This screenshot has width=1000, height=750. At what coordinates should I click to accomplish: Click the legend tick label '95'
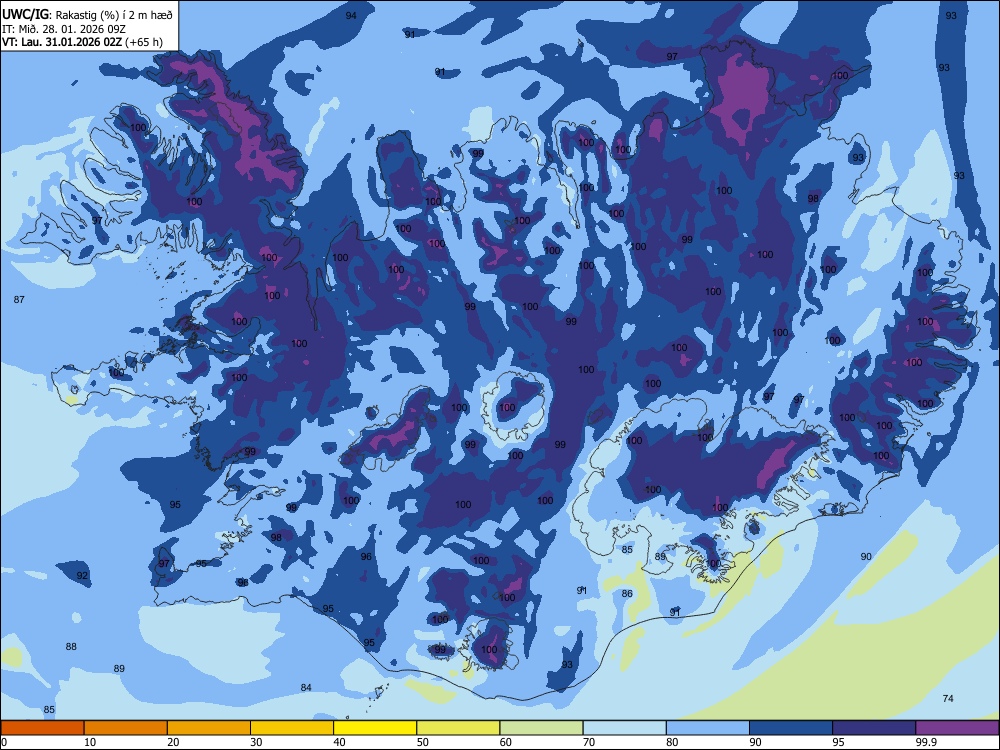[839, 742]
